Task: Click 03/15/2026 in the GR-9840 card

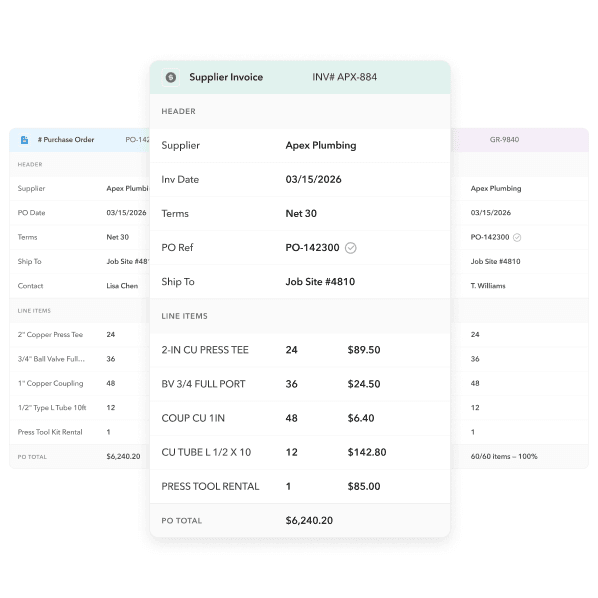Action: click(490, 213)
